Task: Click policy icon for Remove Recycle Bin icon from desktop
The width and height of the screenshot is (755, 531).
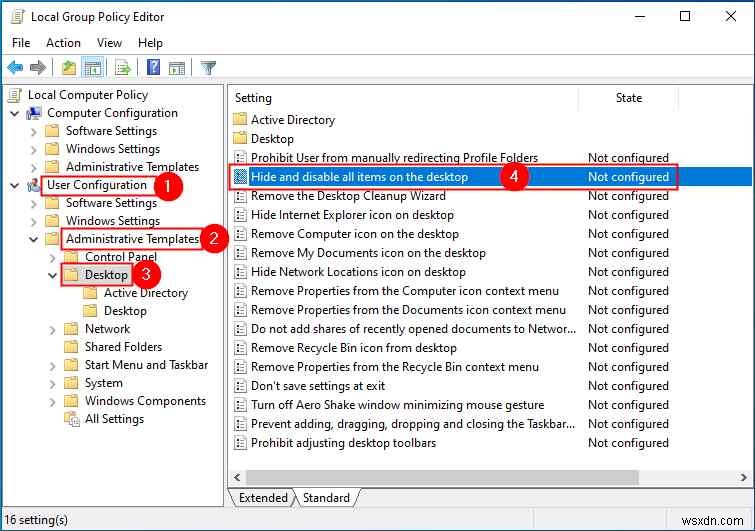Action: pyautogui.click(x=240, y=348)
